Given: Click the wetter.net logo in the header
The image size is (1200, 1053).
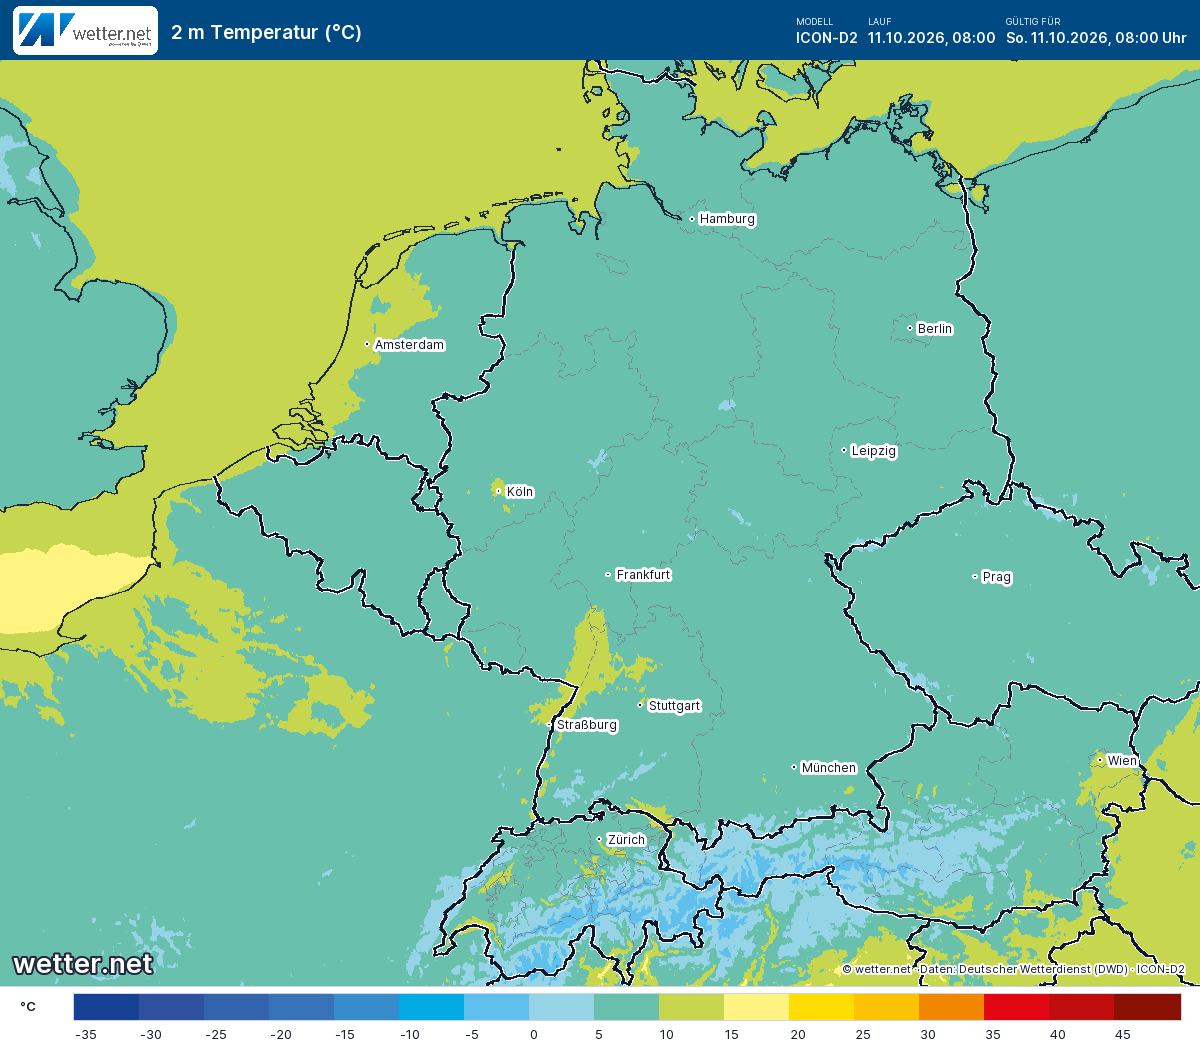Looking at the screenshot, I should pos(85,30).
